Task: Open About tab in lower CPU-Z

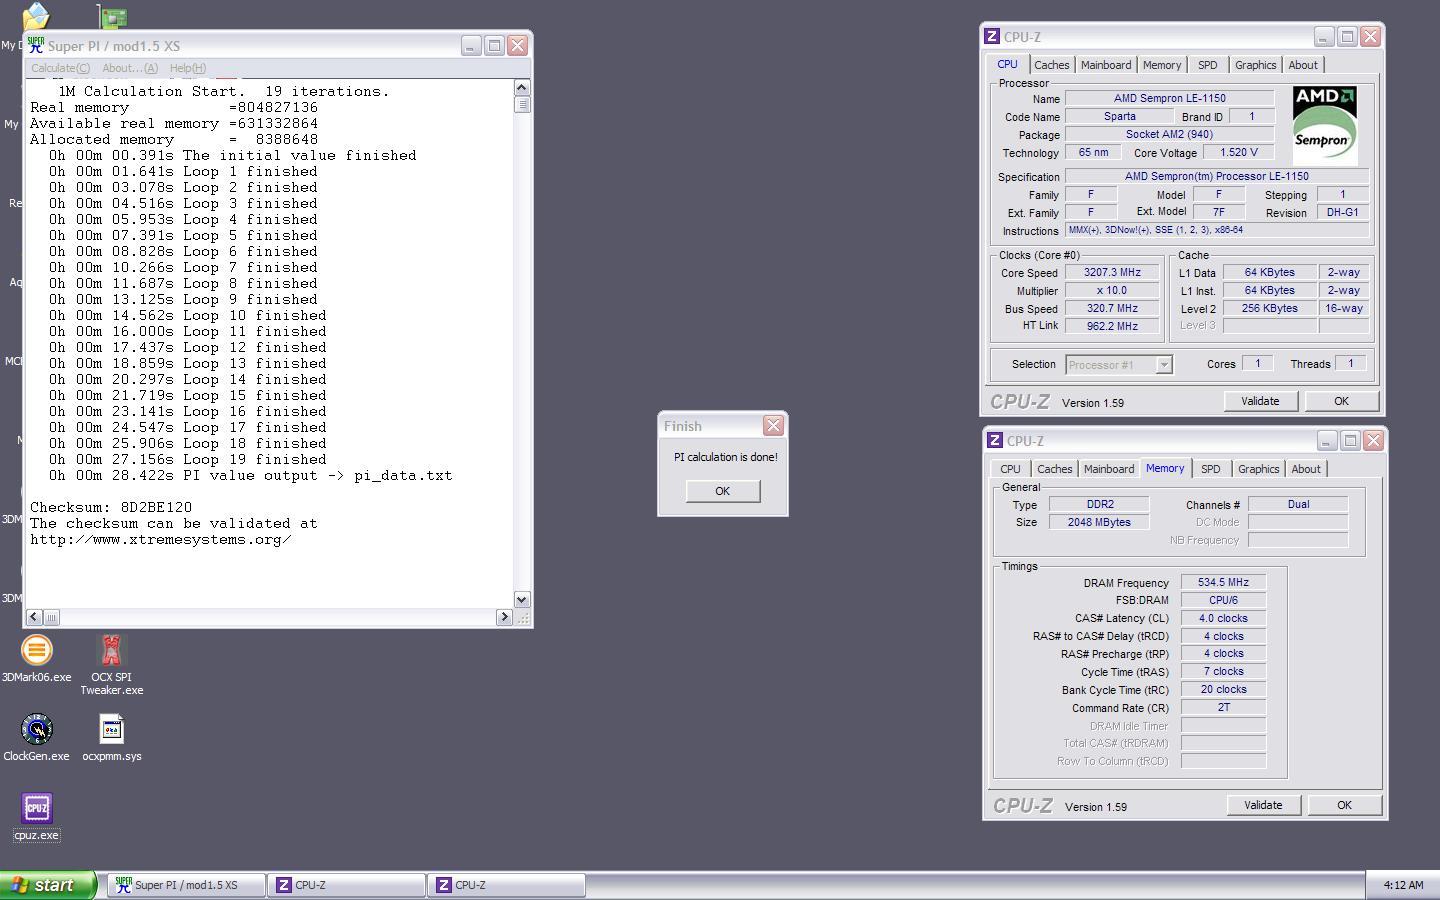Action: pos(1306,469)
